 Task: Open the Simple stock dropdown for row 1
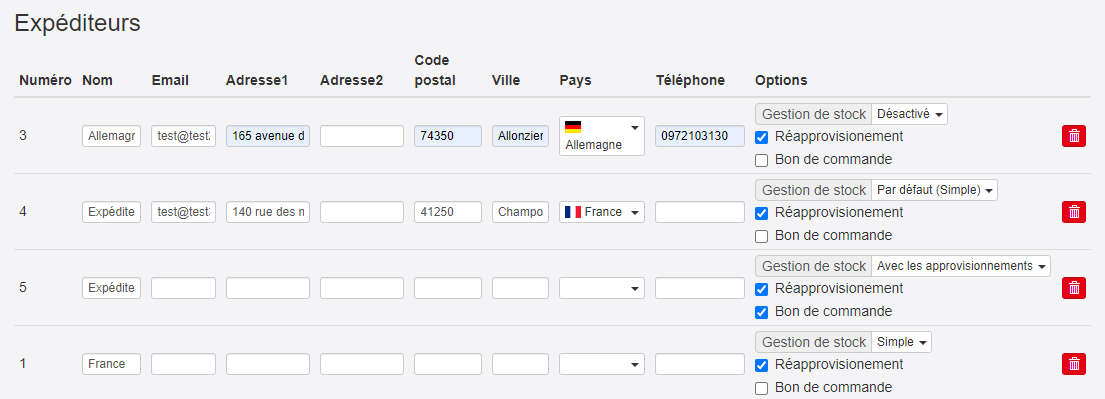click(901, 342)
